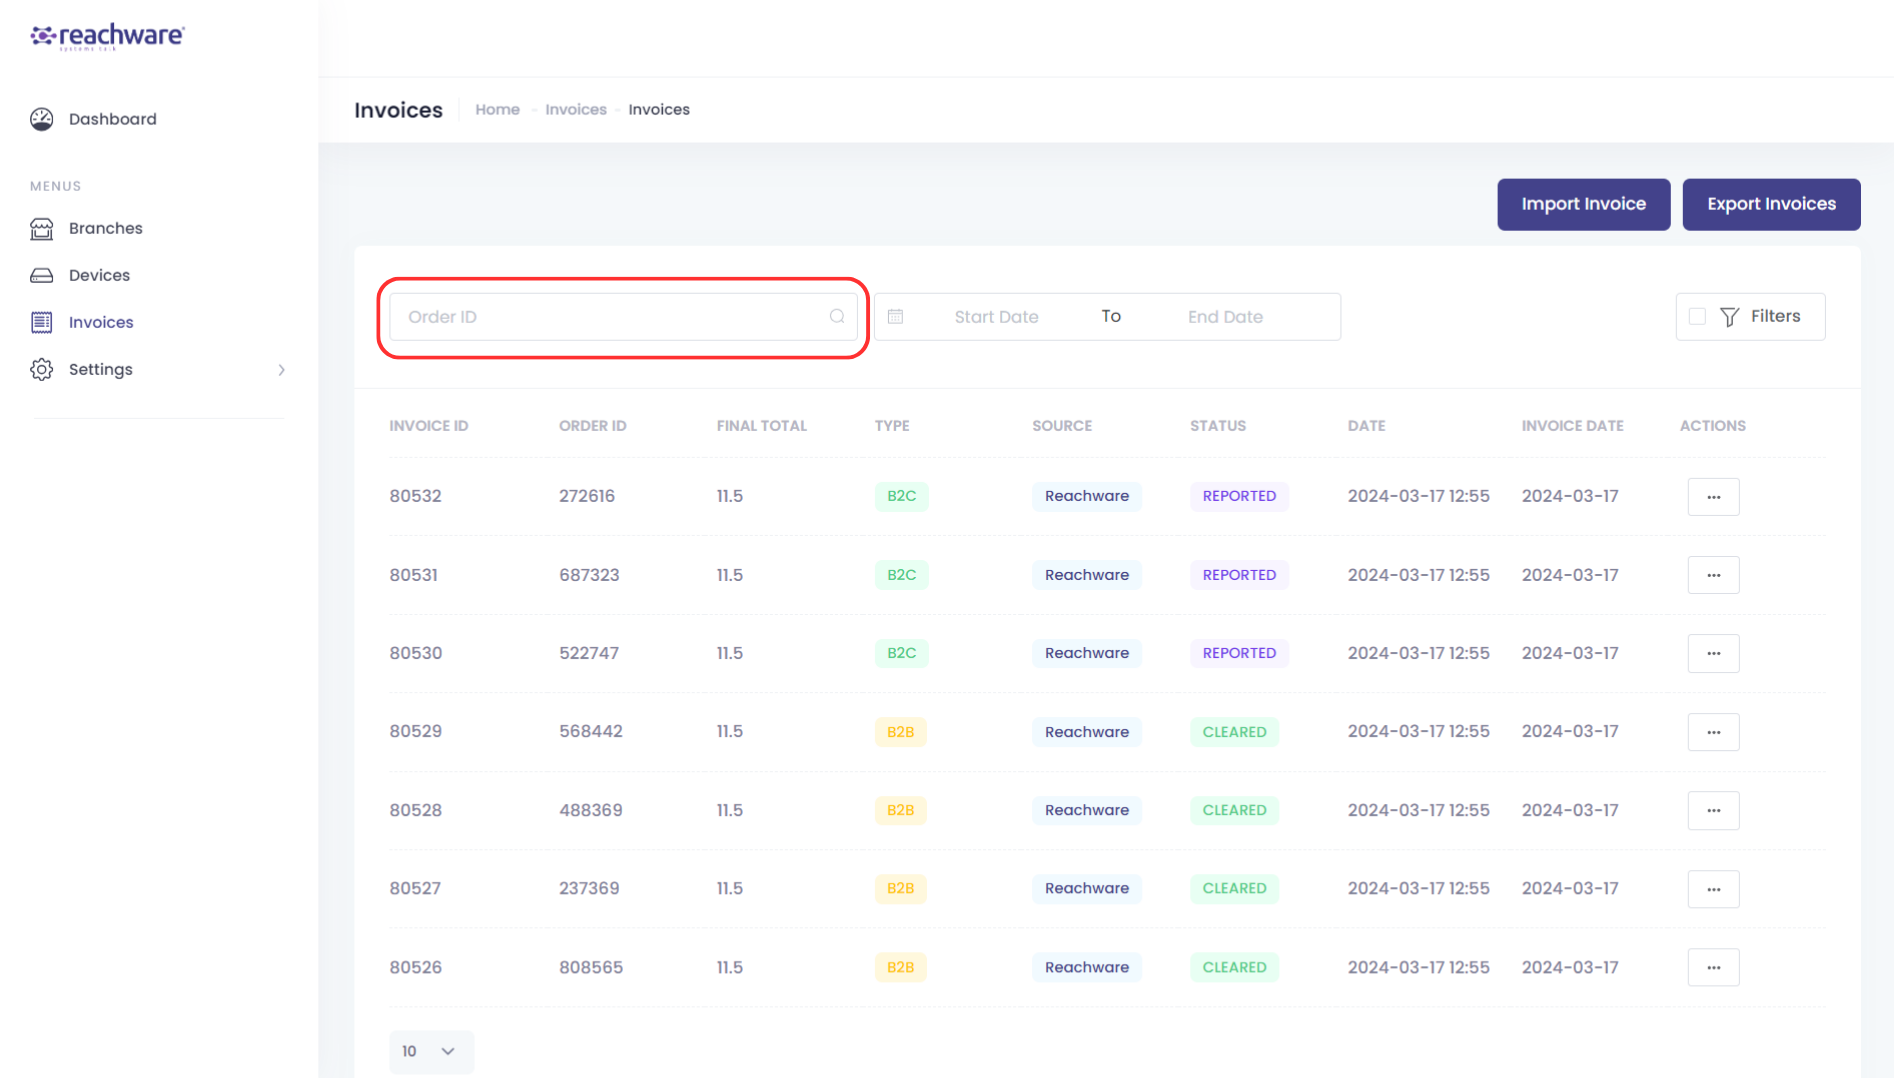Sort by INVOICE ID column header
Viewport: 1894px width, 1078px height.
coord(428,426)
